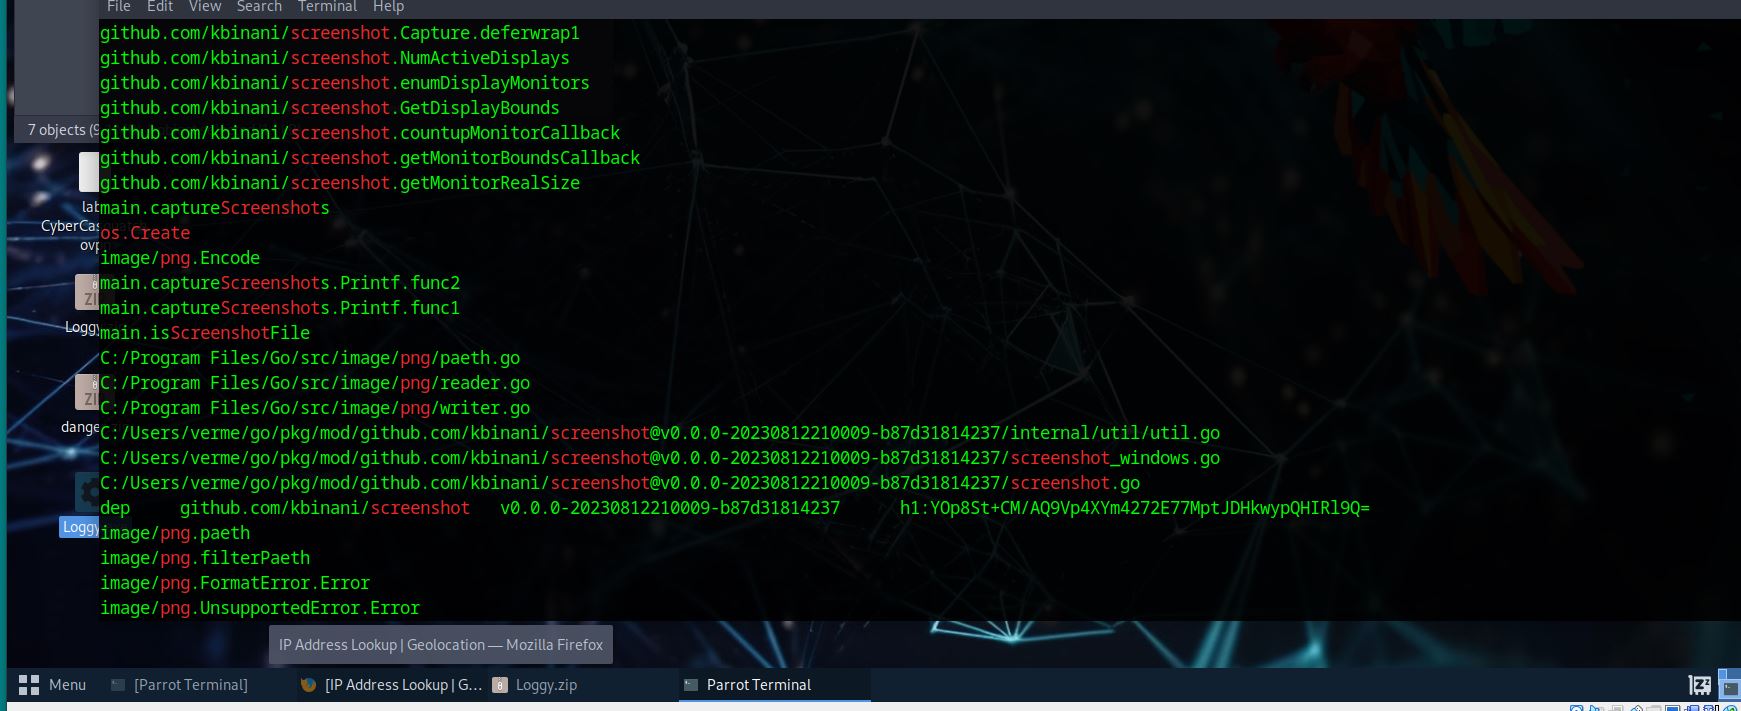
Task: Click the sleeping network card tray icon
Action: (x=1698, y=685)
